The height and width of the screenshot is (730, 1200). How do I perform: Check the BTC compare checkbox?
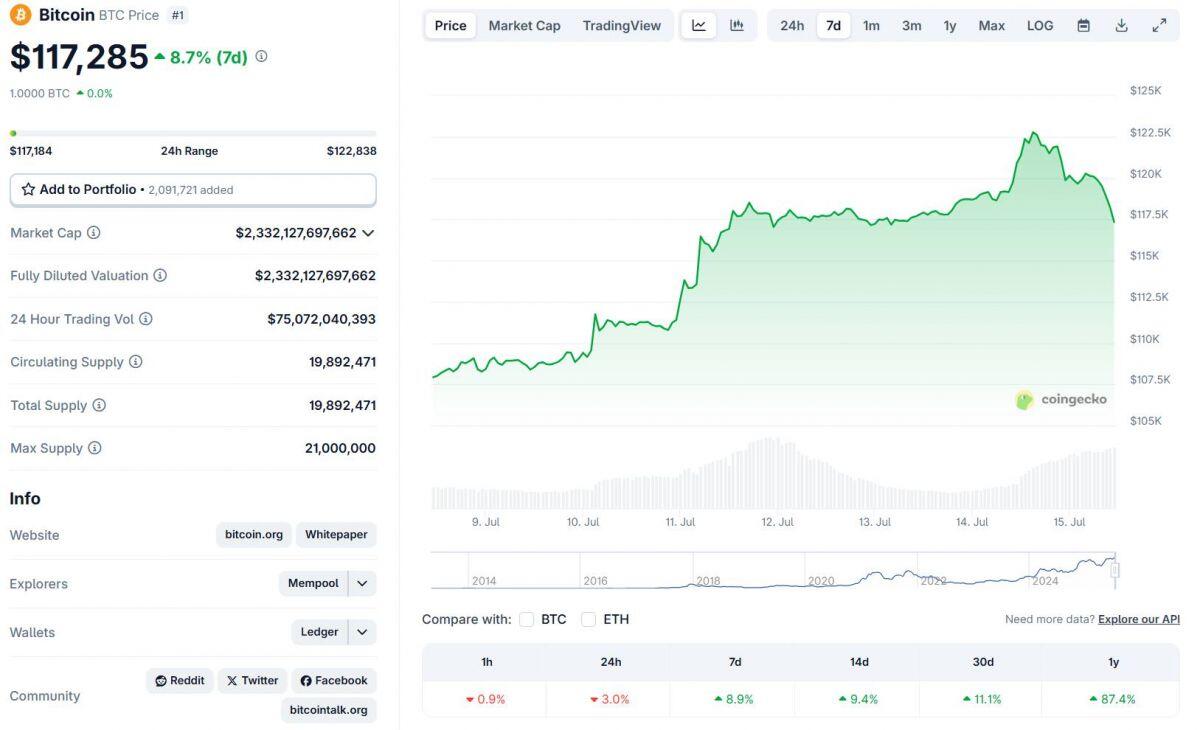click(526, 619)
